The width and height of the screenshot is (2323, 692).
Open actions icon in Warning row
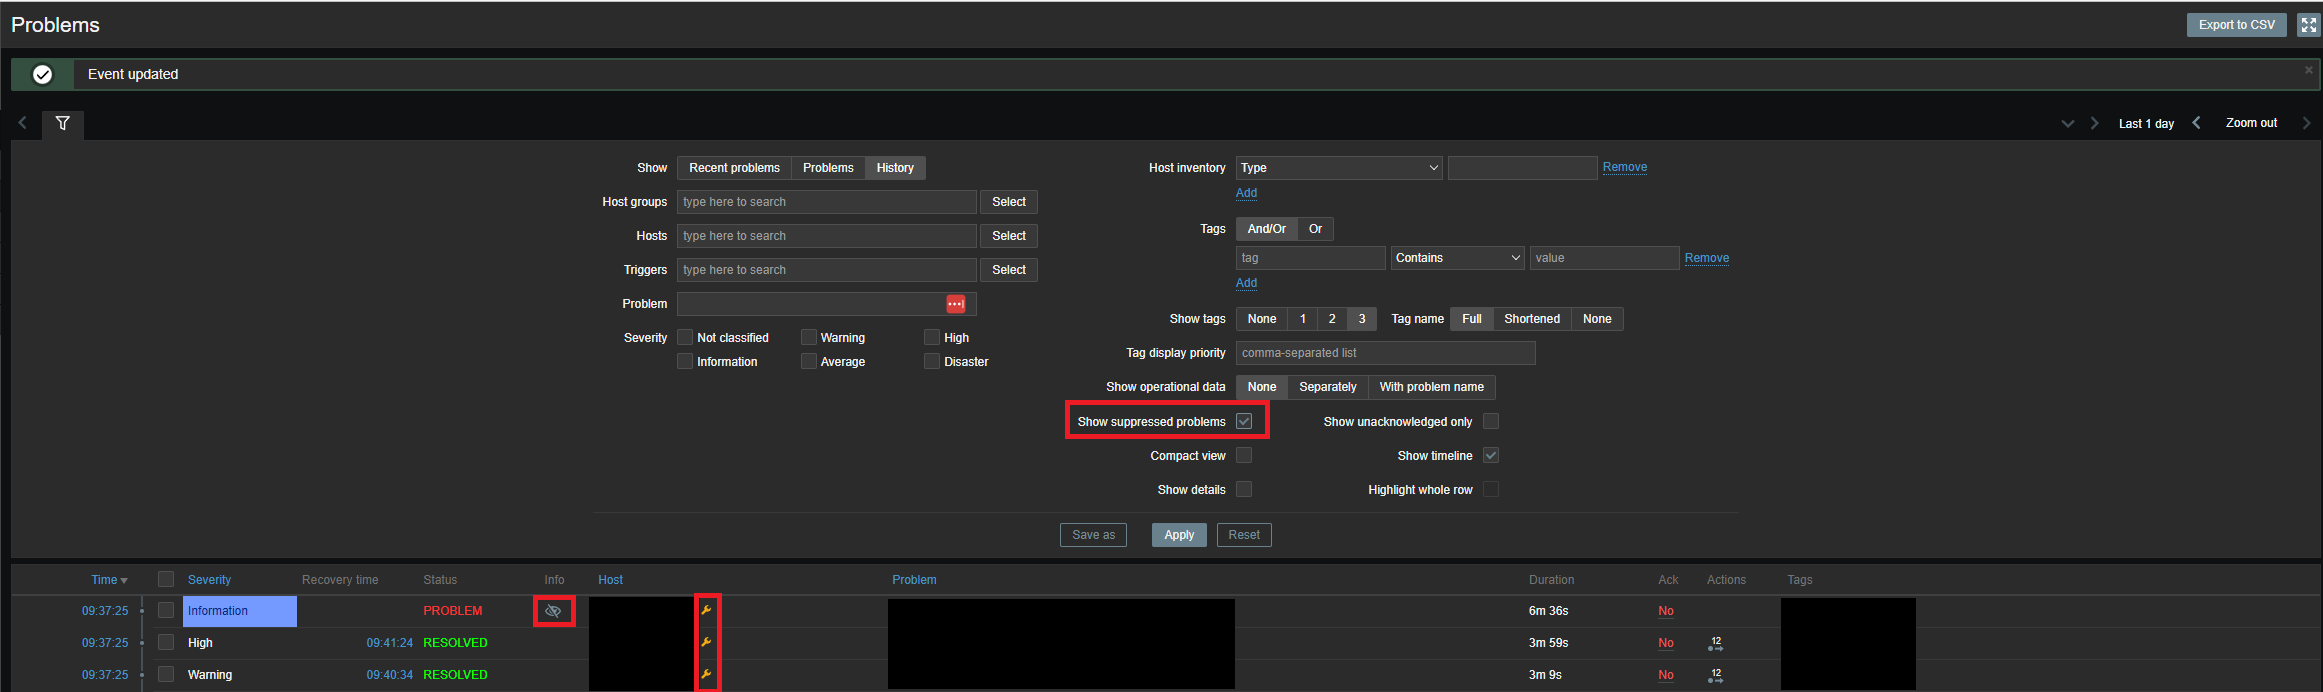pyautogui.click(x=1715, y=675)
